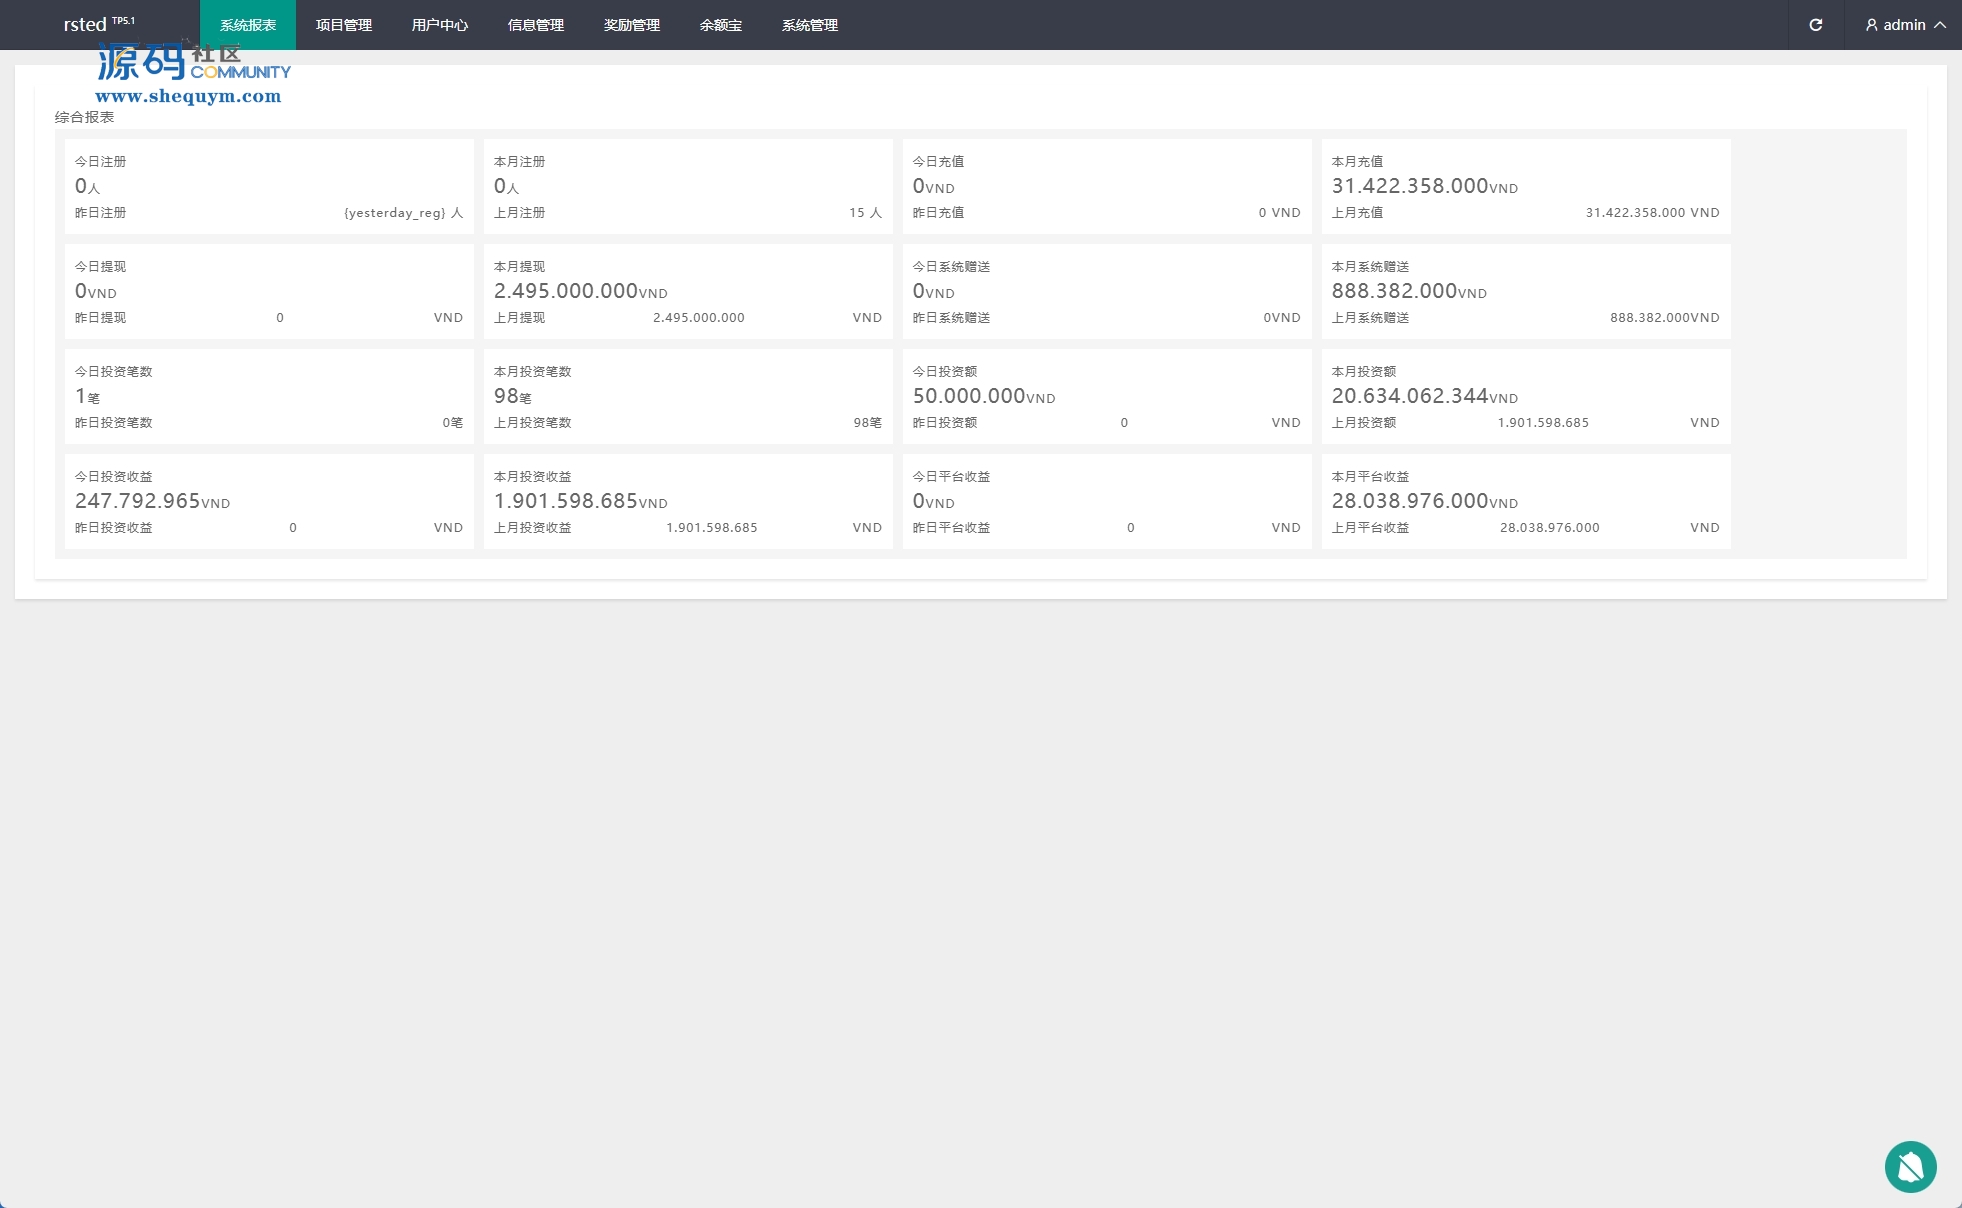This screenshot has width=1962, height=1208.
Task: Click the 今日投资收益 247.792.965 card
Action: click(x=269, y=502)
